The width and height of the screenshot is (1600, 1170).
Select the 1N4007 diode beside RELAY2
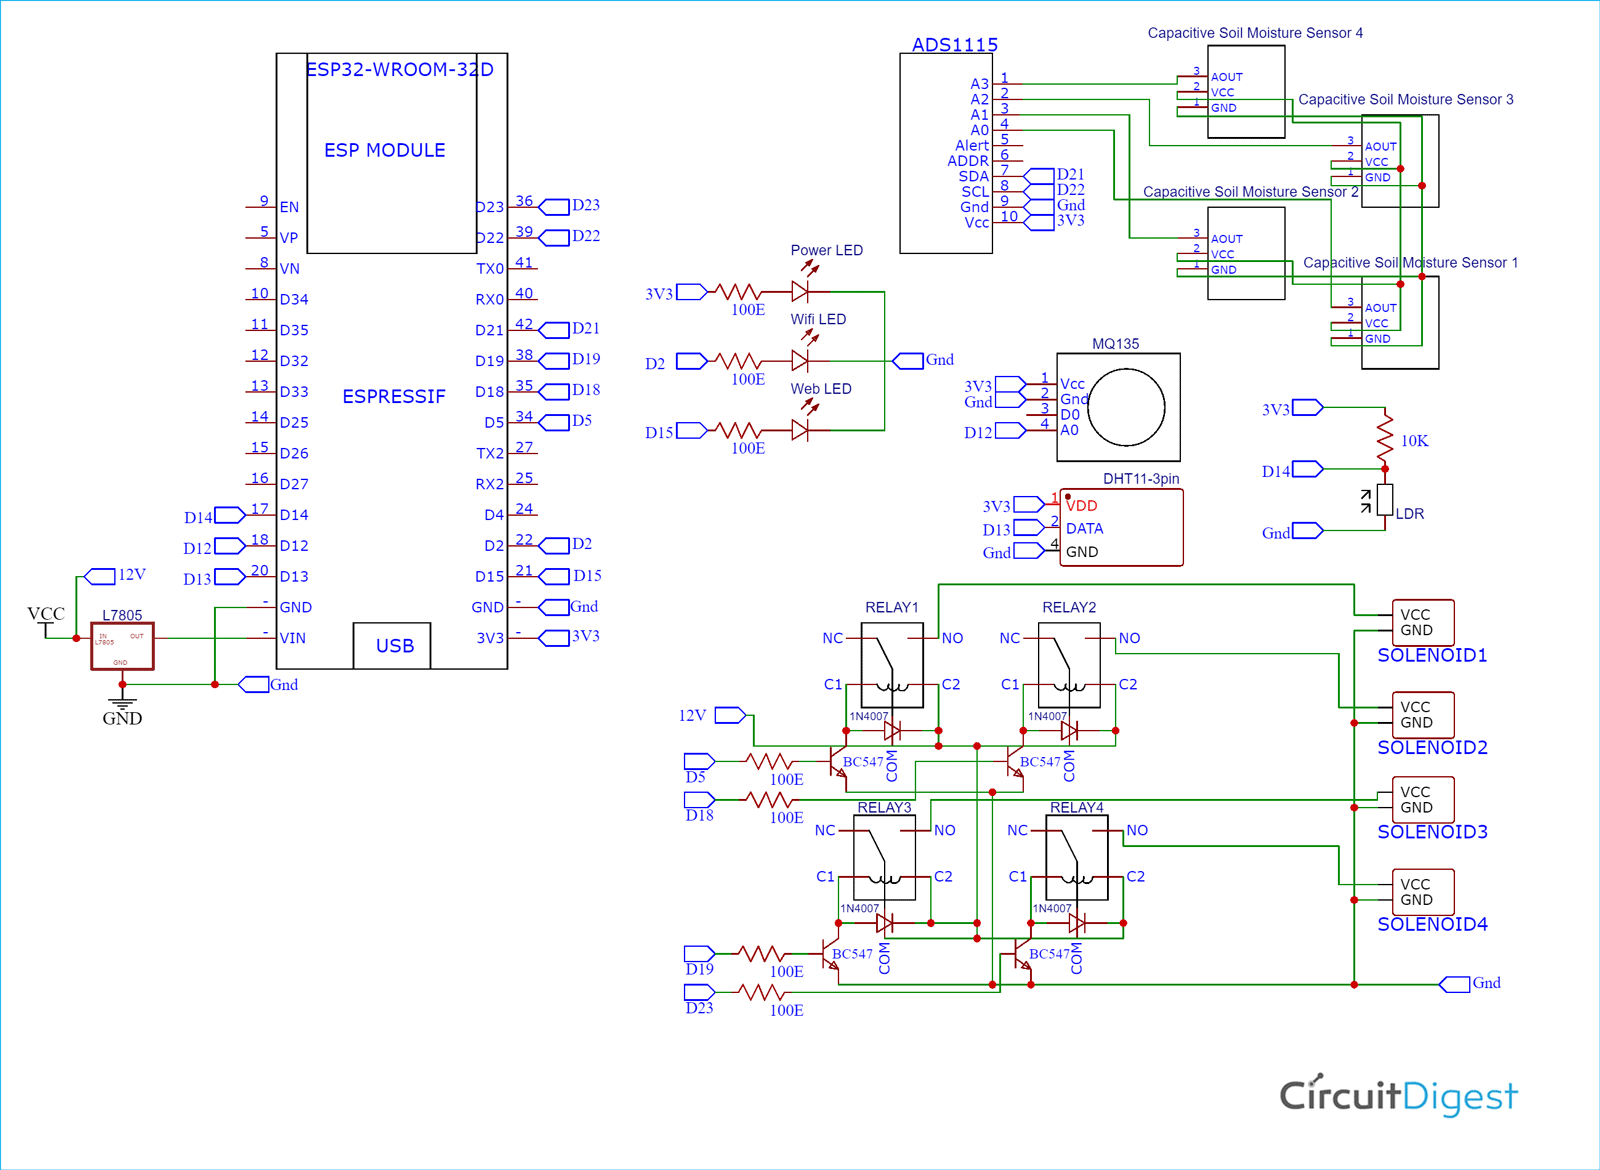(x=1071, y=731)
